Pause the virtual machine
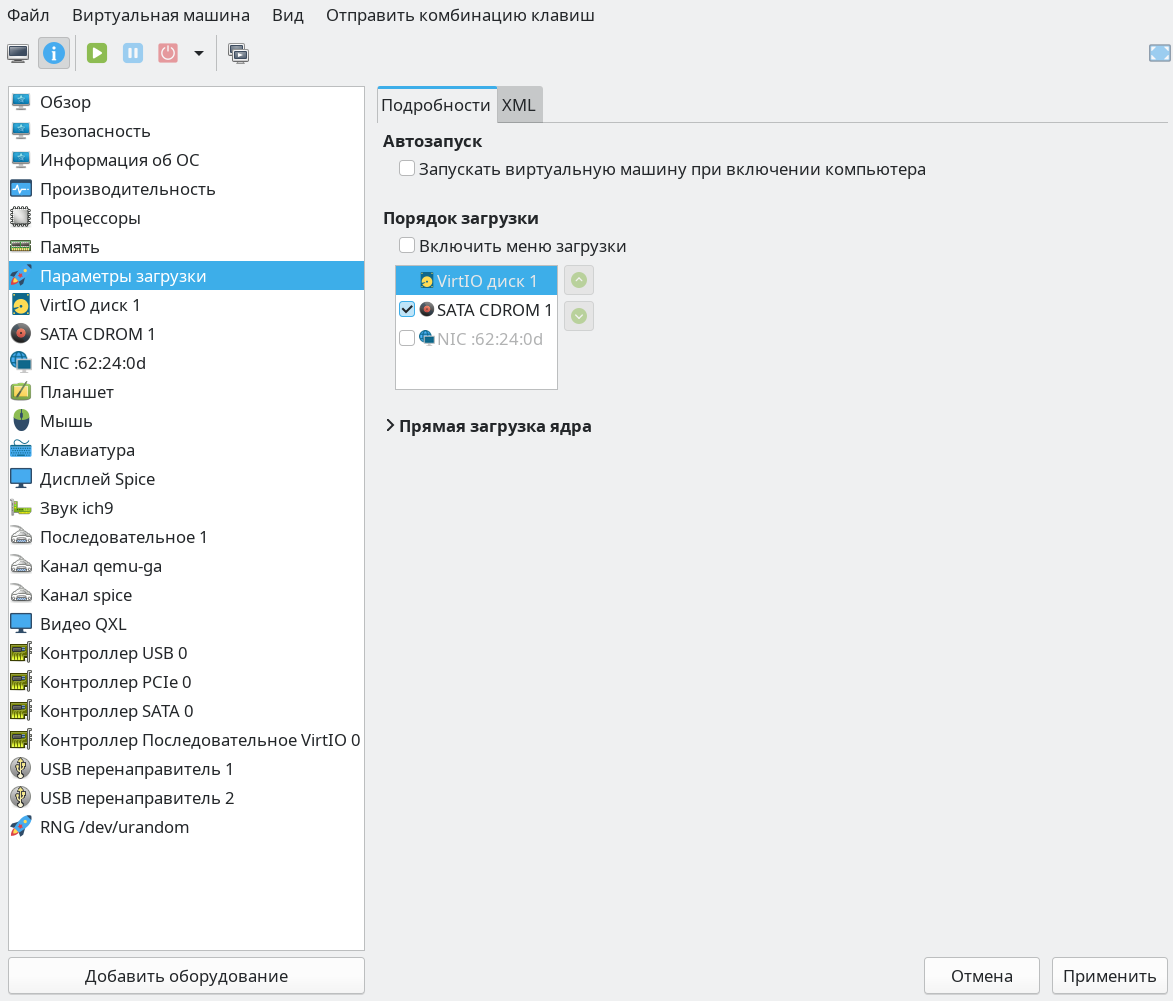This screenshot has height=1001, width=1173. (x=133, y=53)
